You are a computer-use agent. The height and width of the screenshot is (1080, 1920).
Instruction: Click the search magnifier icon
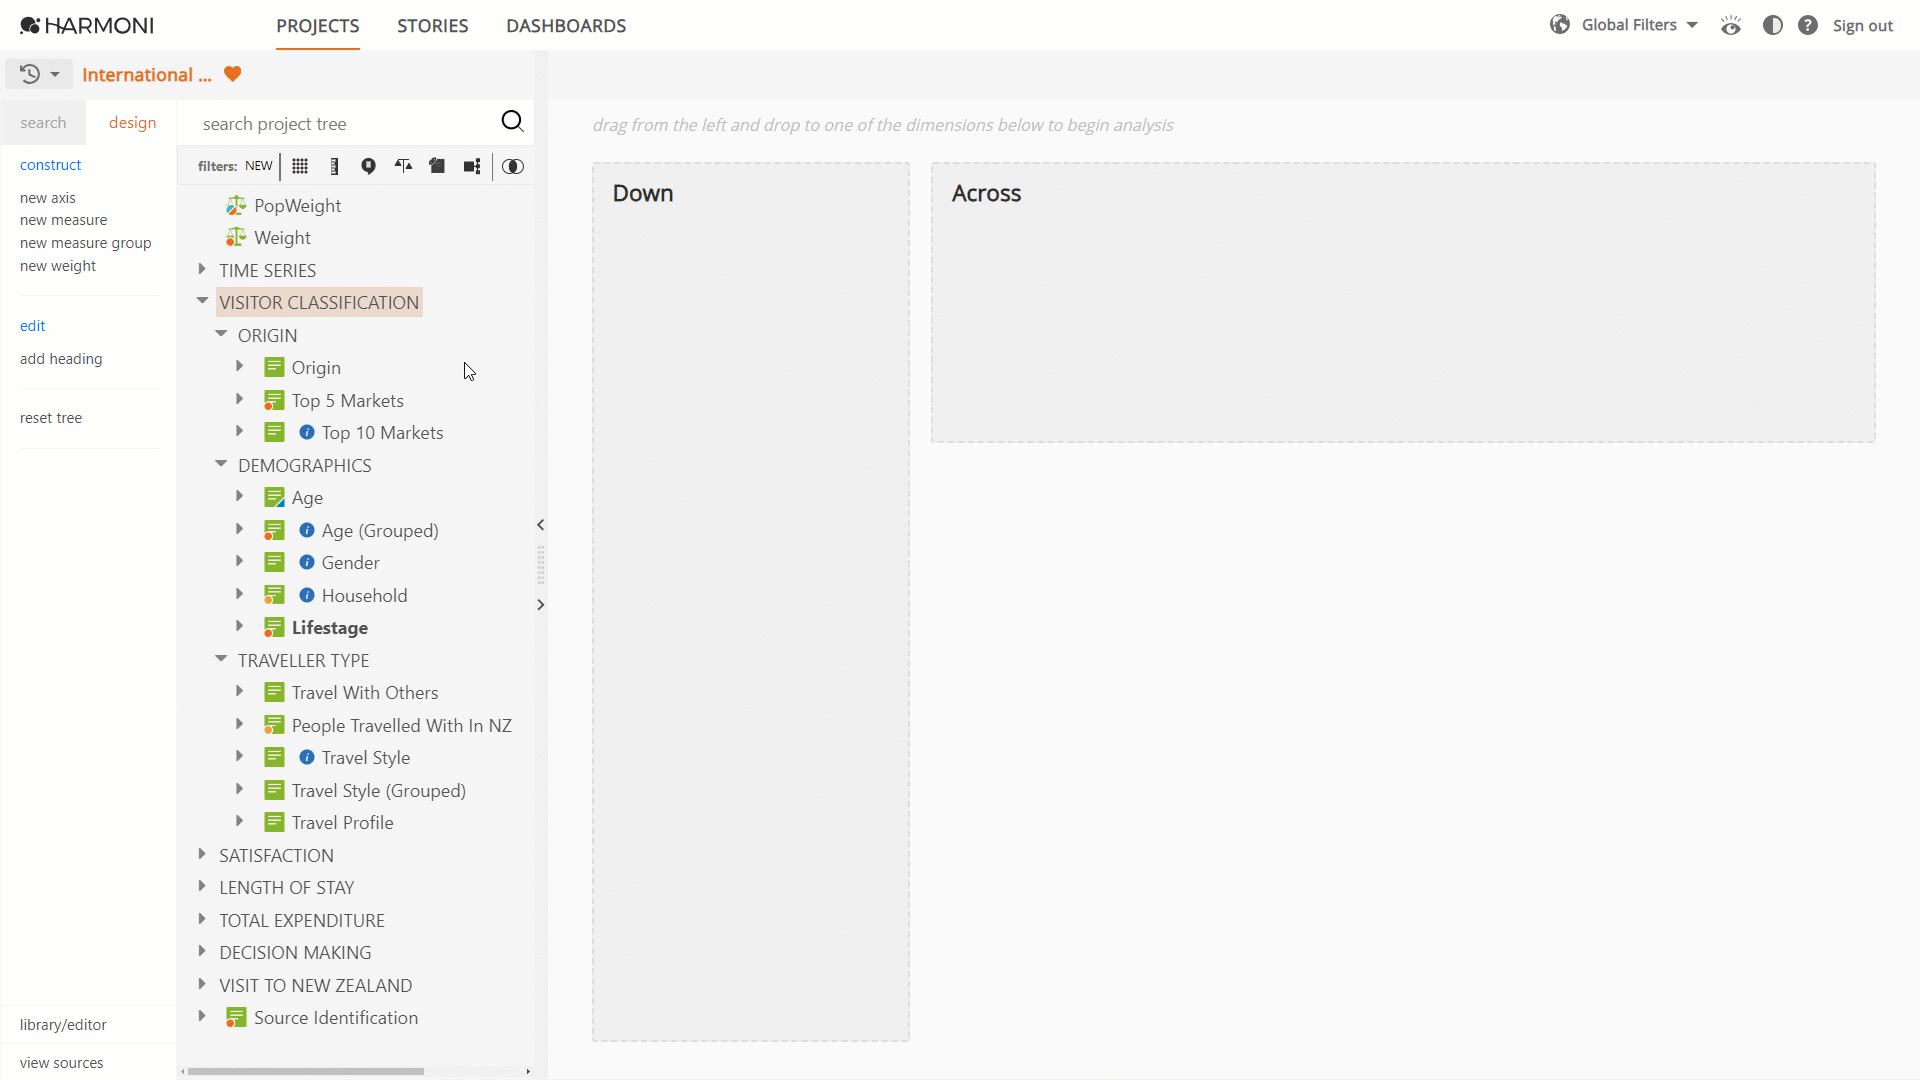pyautogui.click(x=512, y=121)
